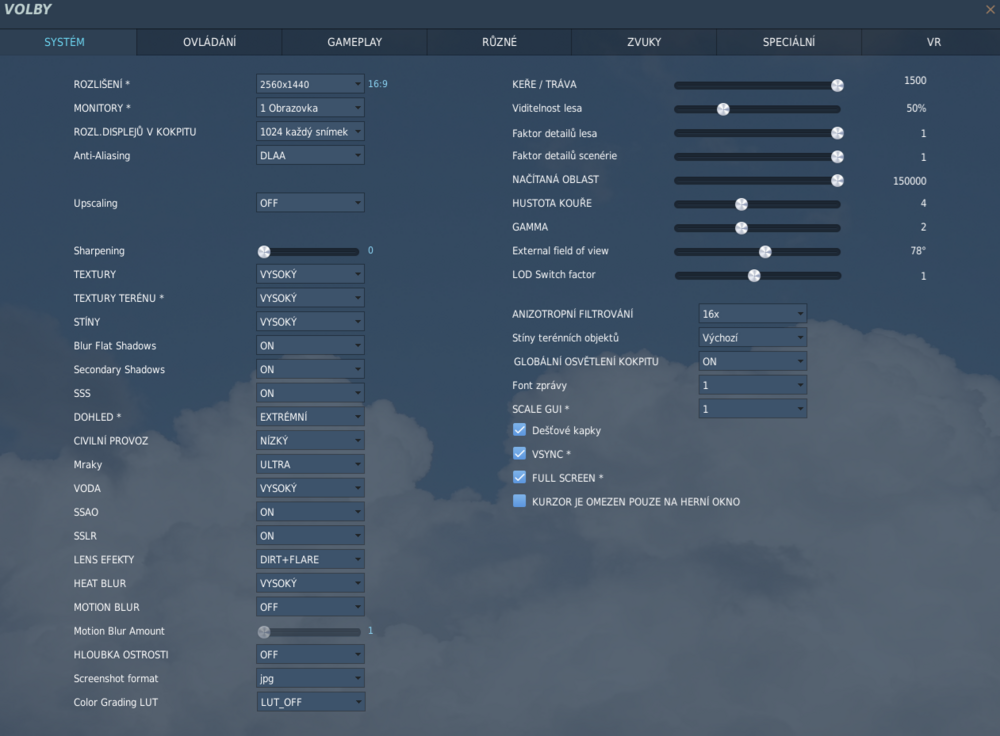The image size is (1000, 736).
Task: Open the Color Grading LUT dropdown
Action: click(x=310, y=702)
